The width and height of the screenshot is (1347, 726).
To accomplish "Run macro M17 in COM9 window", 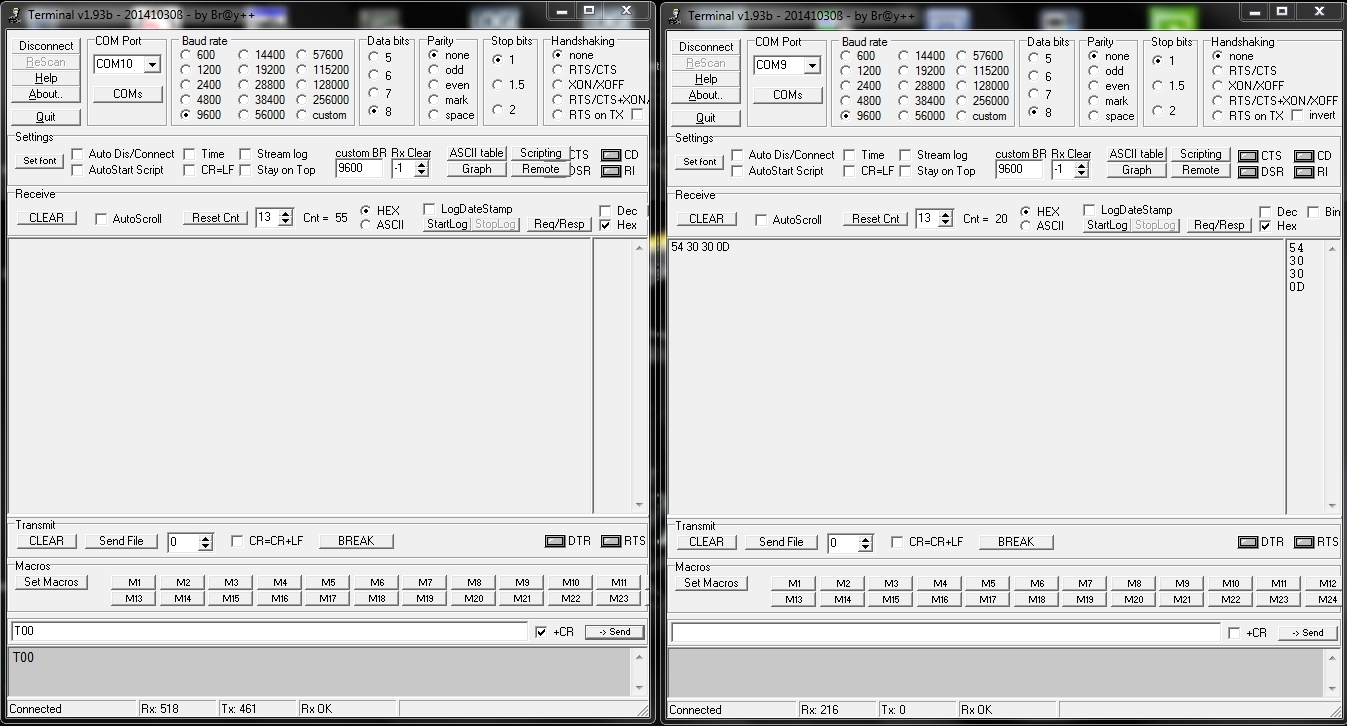I will [988, 600].
